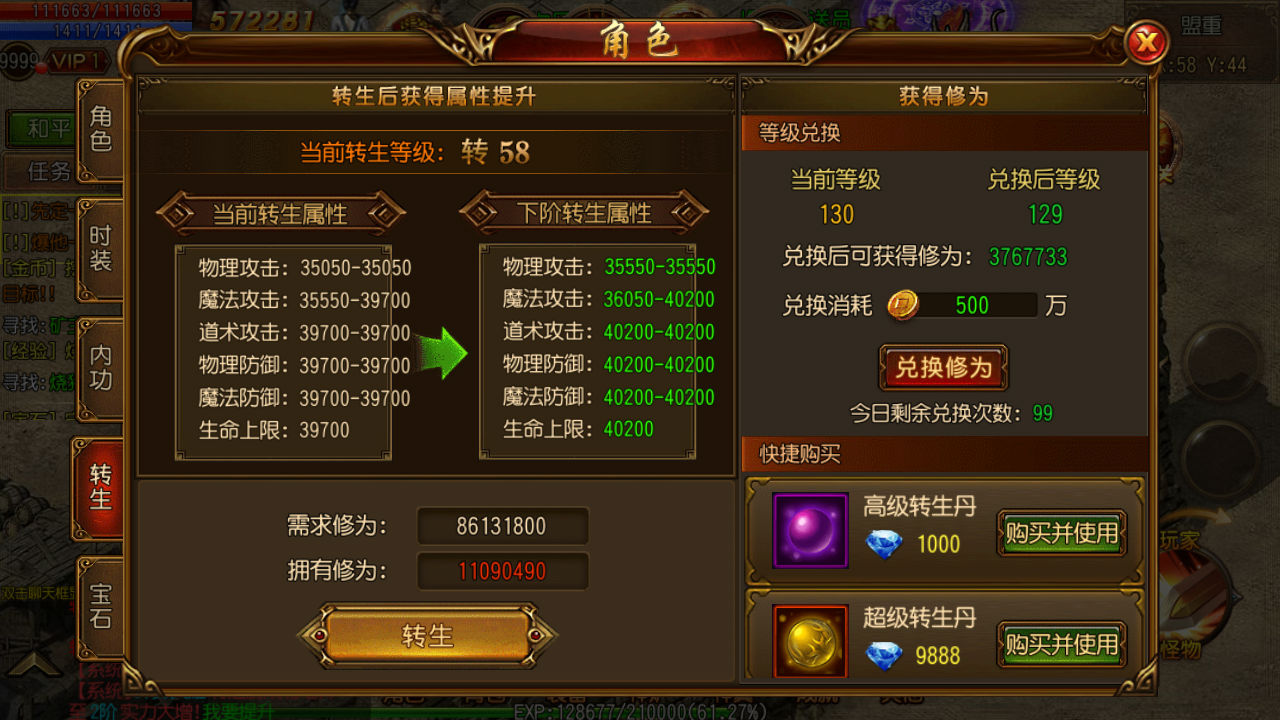Select the 宝石 side tab

point(101,607)
